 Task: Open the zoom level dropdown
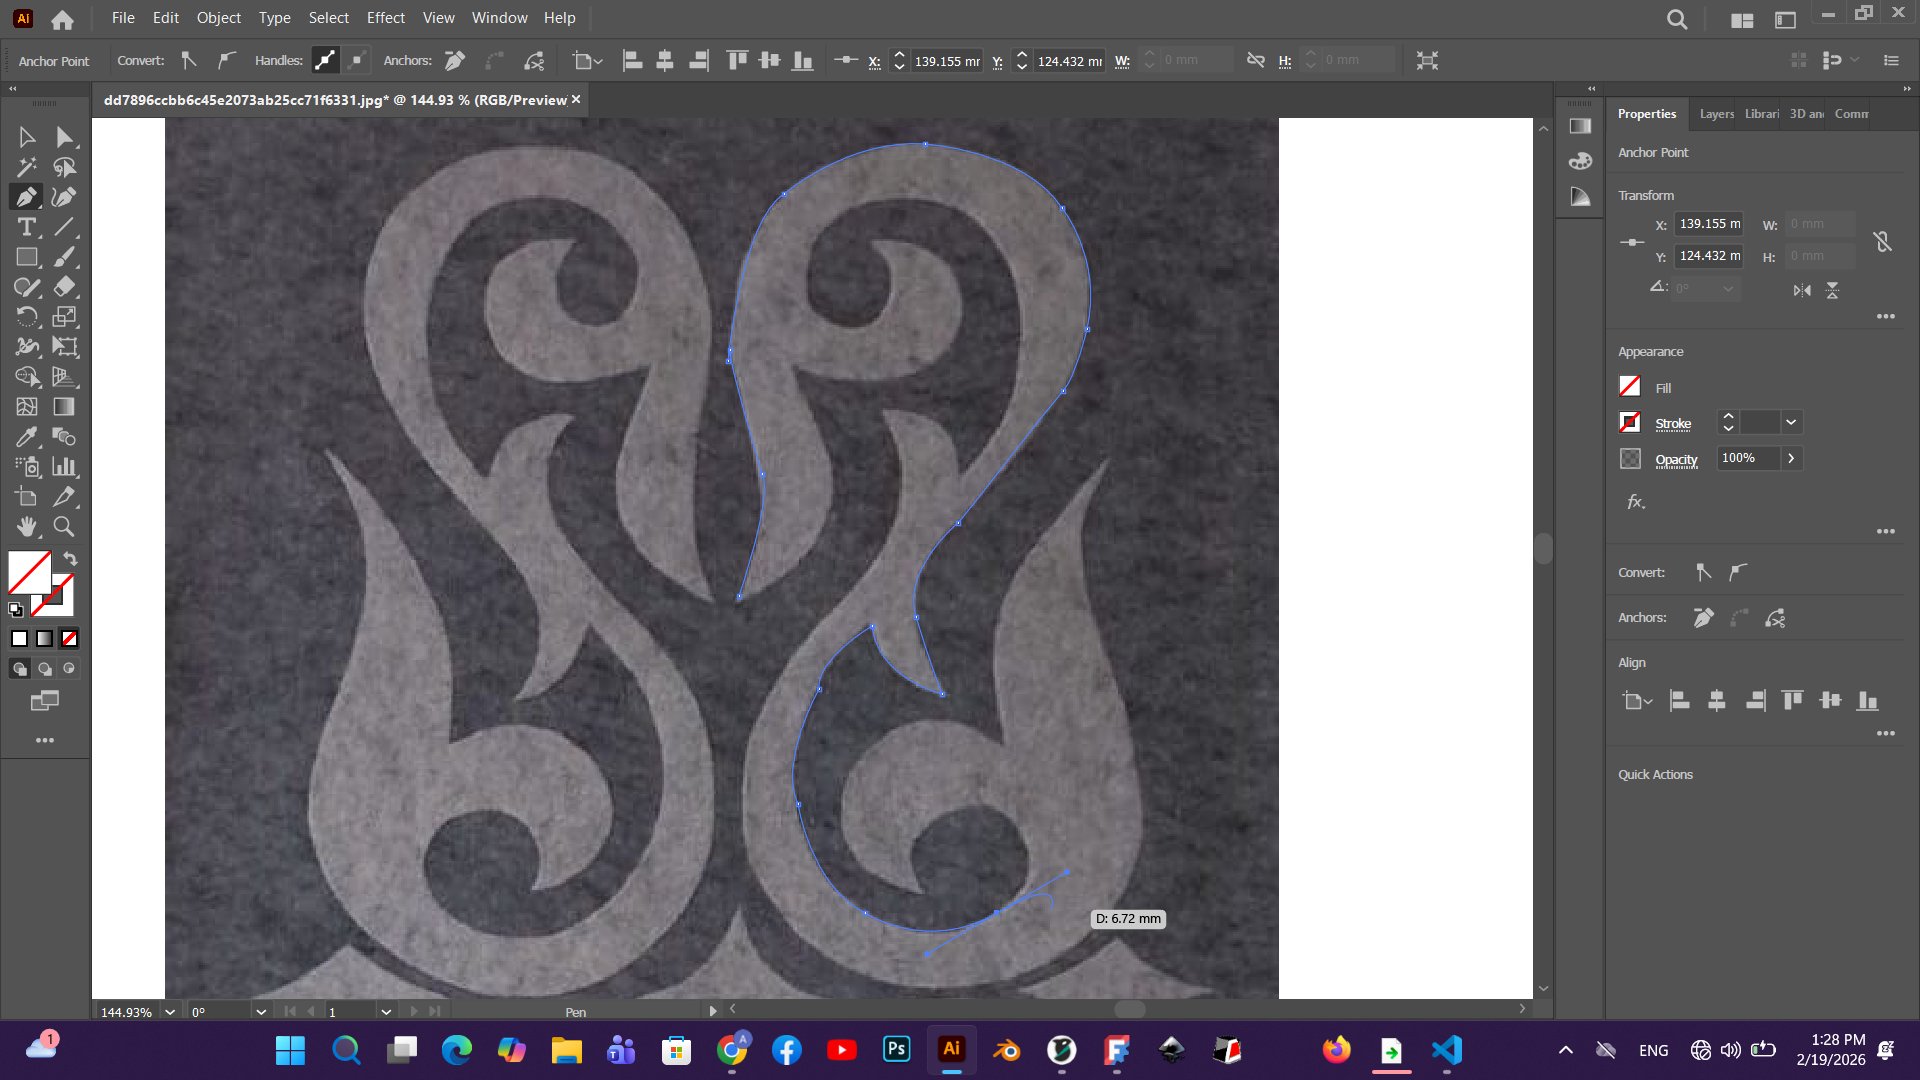(x=170, y=1012)
